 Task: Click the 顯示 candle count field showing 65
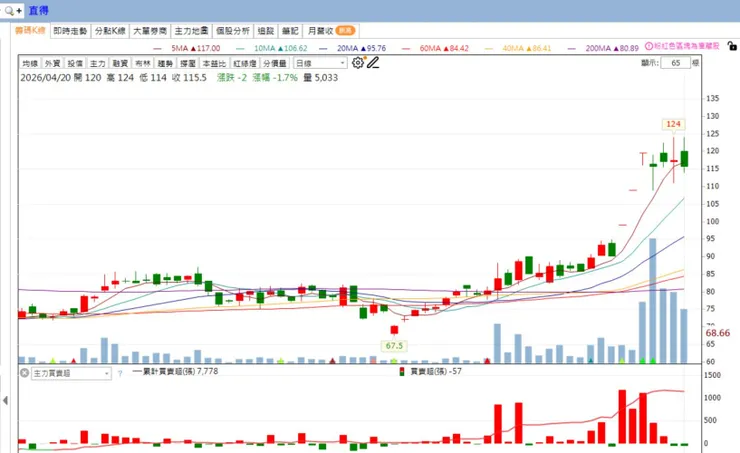tap(675, 63)
